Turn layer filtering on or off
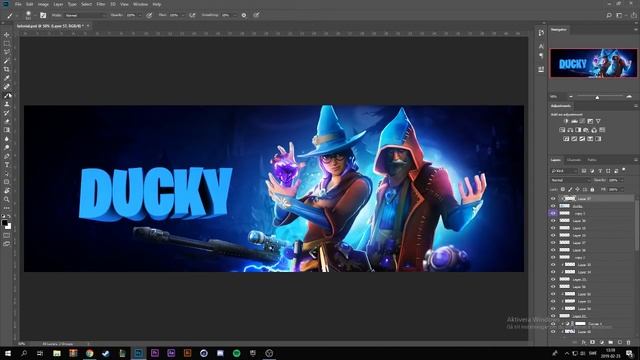 click(624, 170)
